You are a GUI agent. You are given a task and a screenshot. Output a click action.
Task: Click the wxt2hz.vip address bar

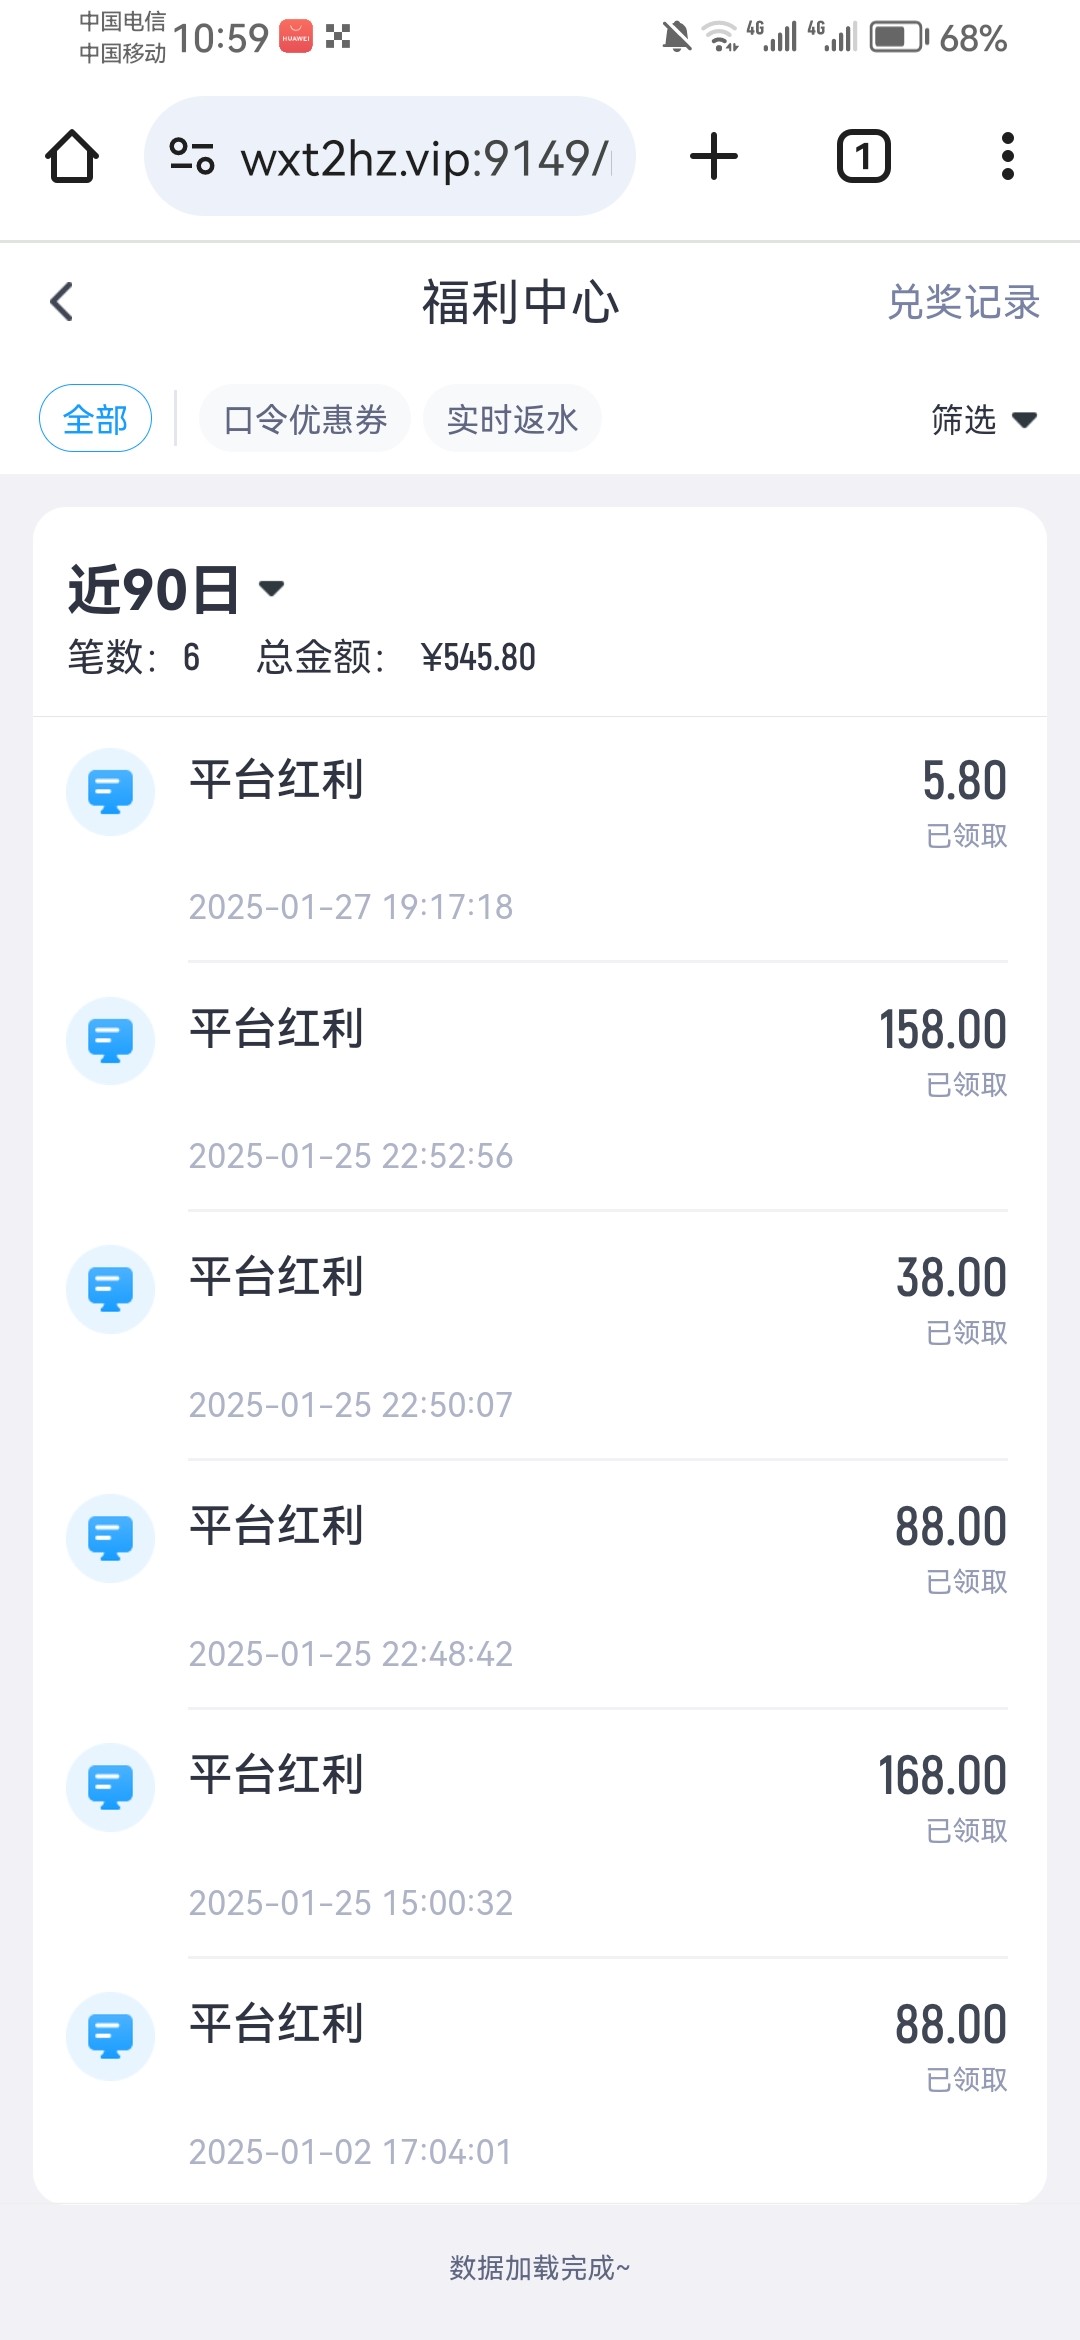(424, 157)
